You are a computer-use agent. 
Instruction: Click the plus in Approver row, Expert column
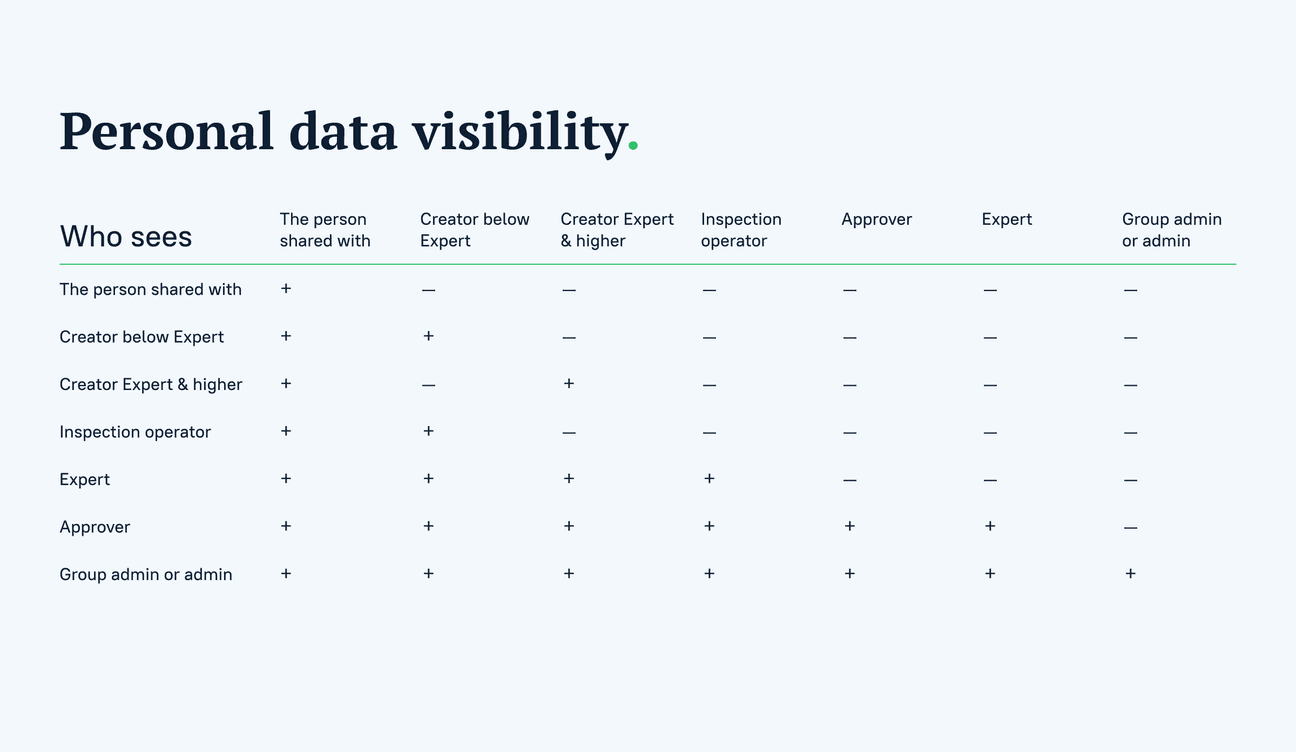point(990,526)
